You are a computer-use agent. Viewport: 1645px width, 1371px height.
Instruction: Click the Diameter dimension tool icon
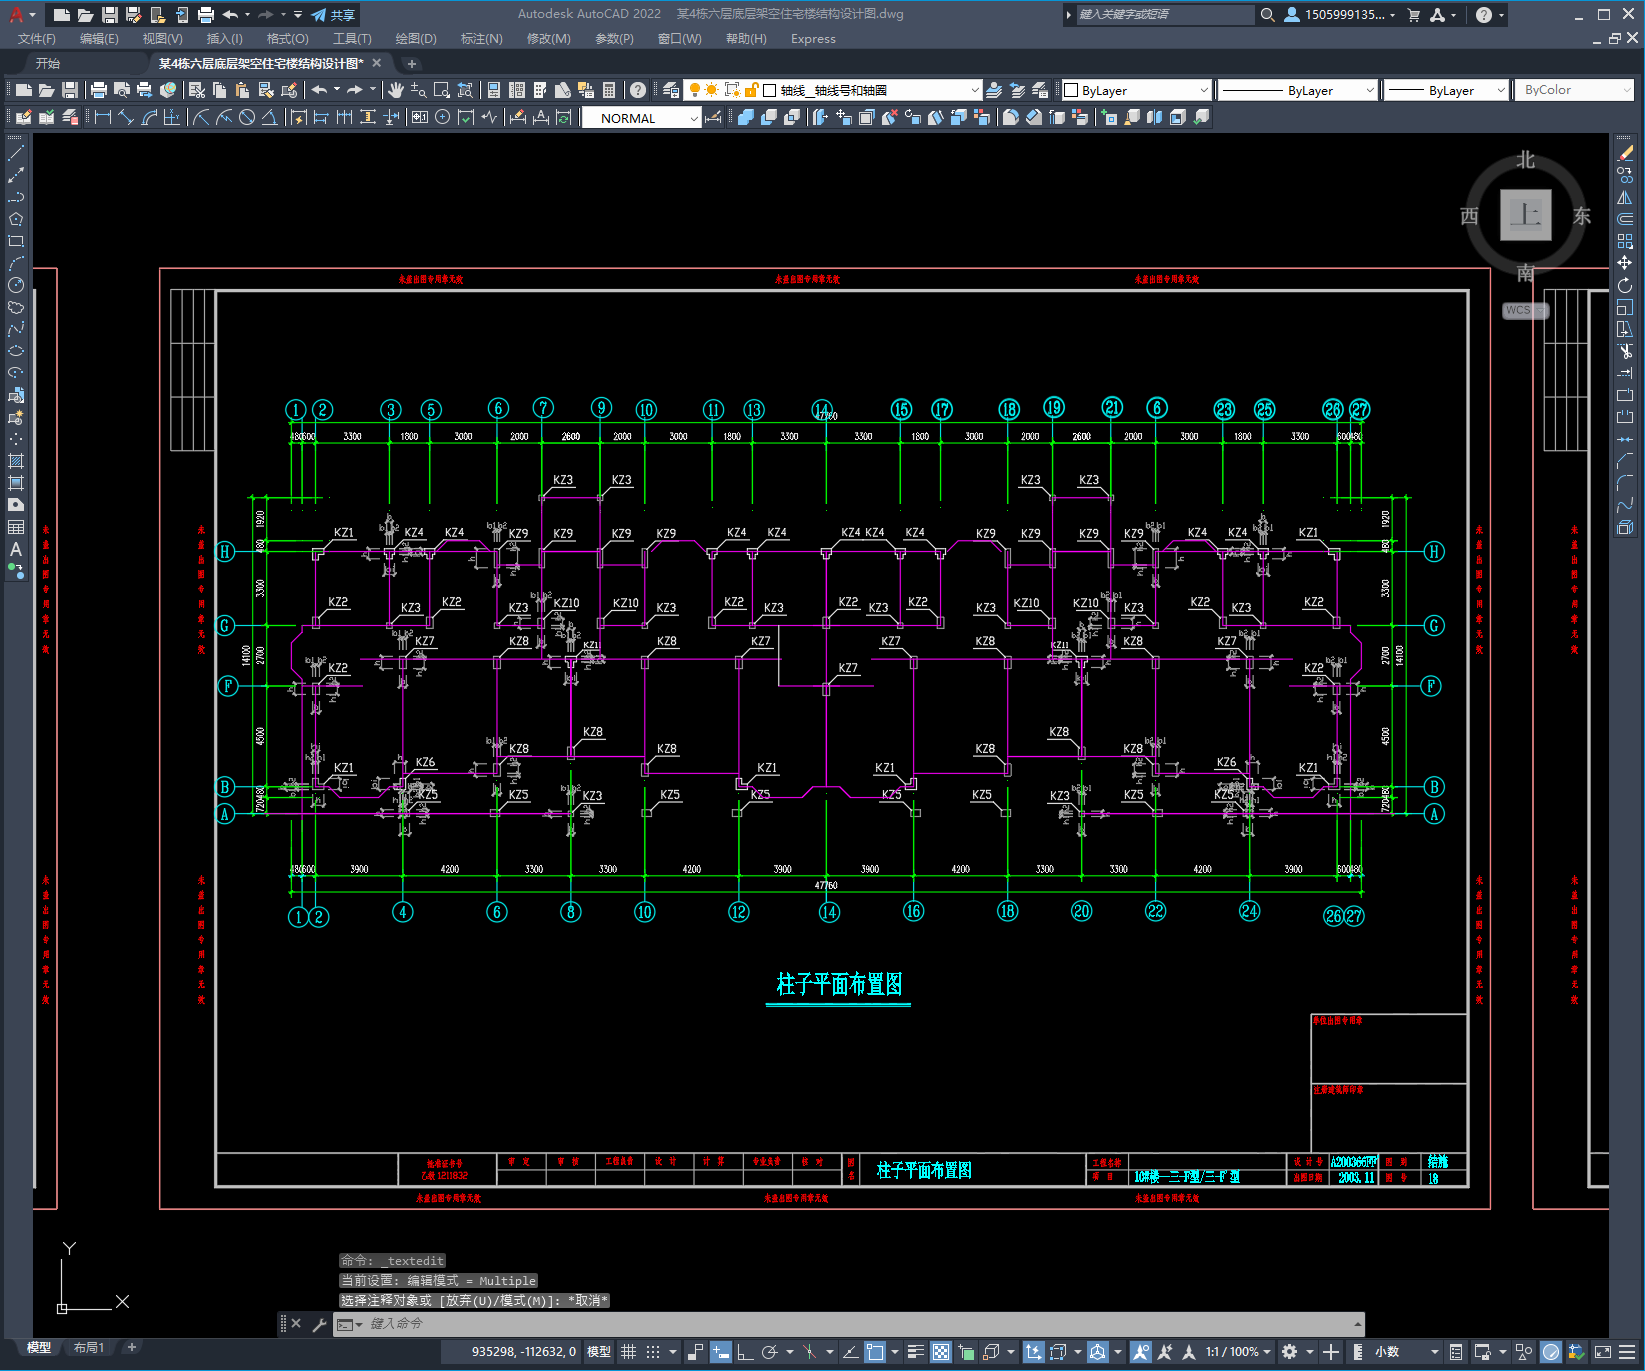247,117
